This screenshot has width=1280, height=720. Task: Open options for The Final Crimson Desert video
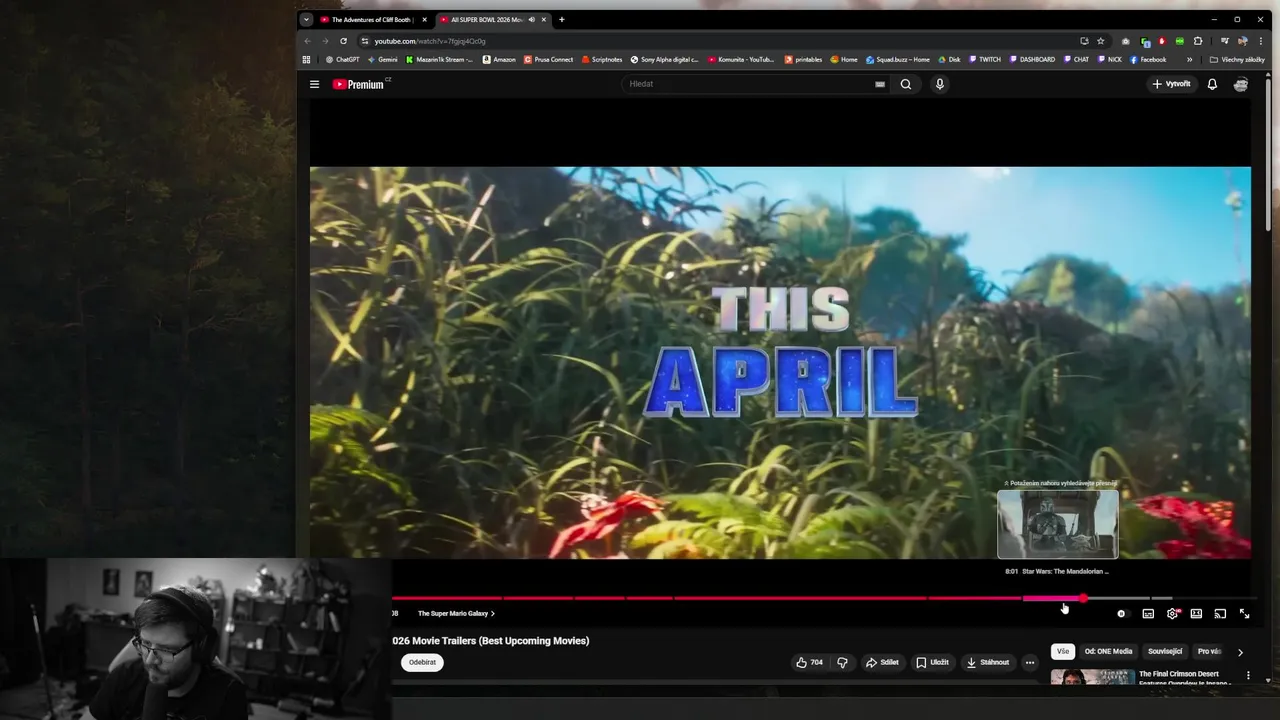(1248, 676)
